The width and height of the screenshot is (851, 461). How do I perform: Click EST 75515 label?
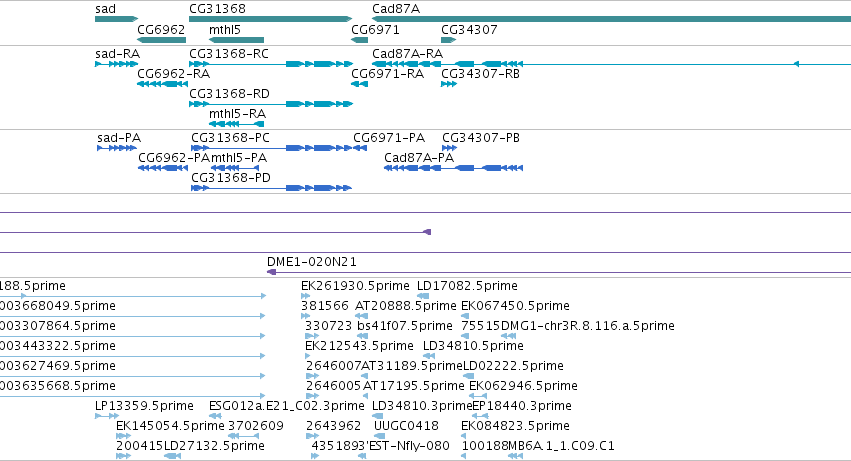pyautogui.click(x=481, y=326)
